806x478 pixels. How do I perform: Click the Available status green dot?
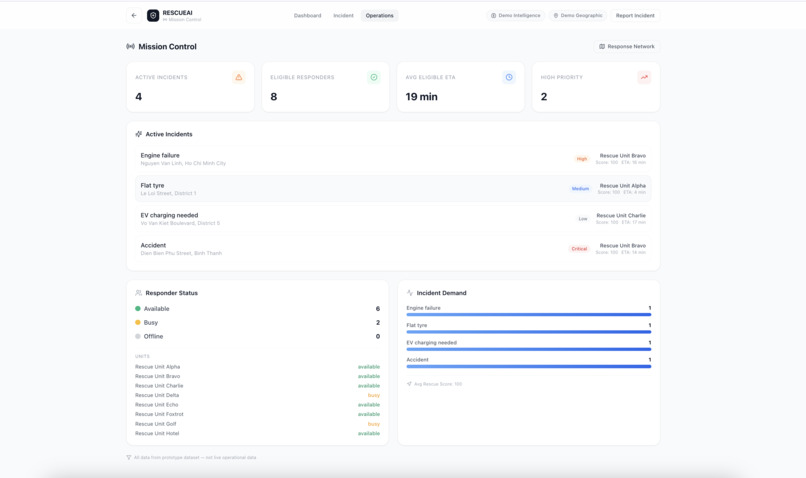[x=138, y=309]
